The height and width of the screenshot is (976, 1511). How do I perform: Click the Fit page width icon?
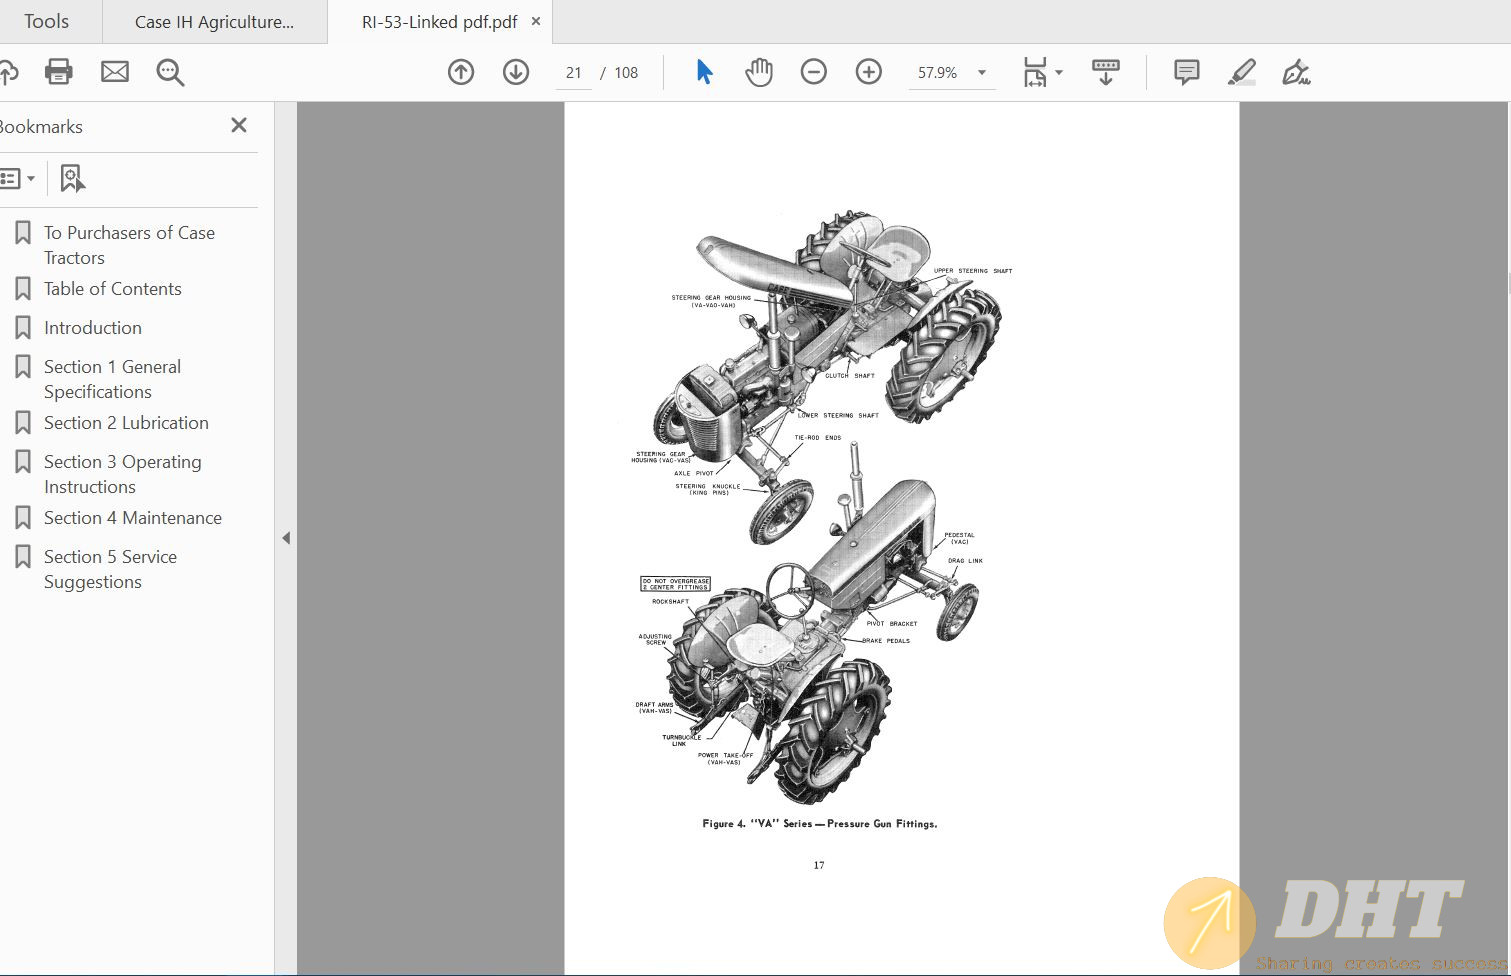tap(1035, 72)
